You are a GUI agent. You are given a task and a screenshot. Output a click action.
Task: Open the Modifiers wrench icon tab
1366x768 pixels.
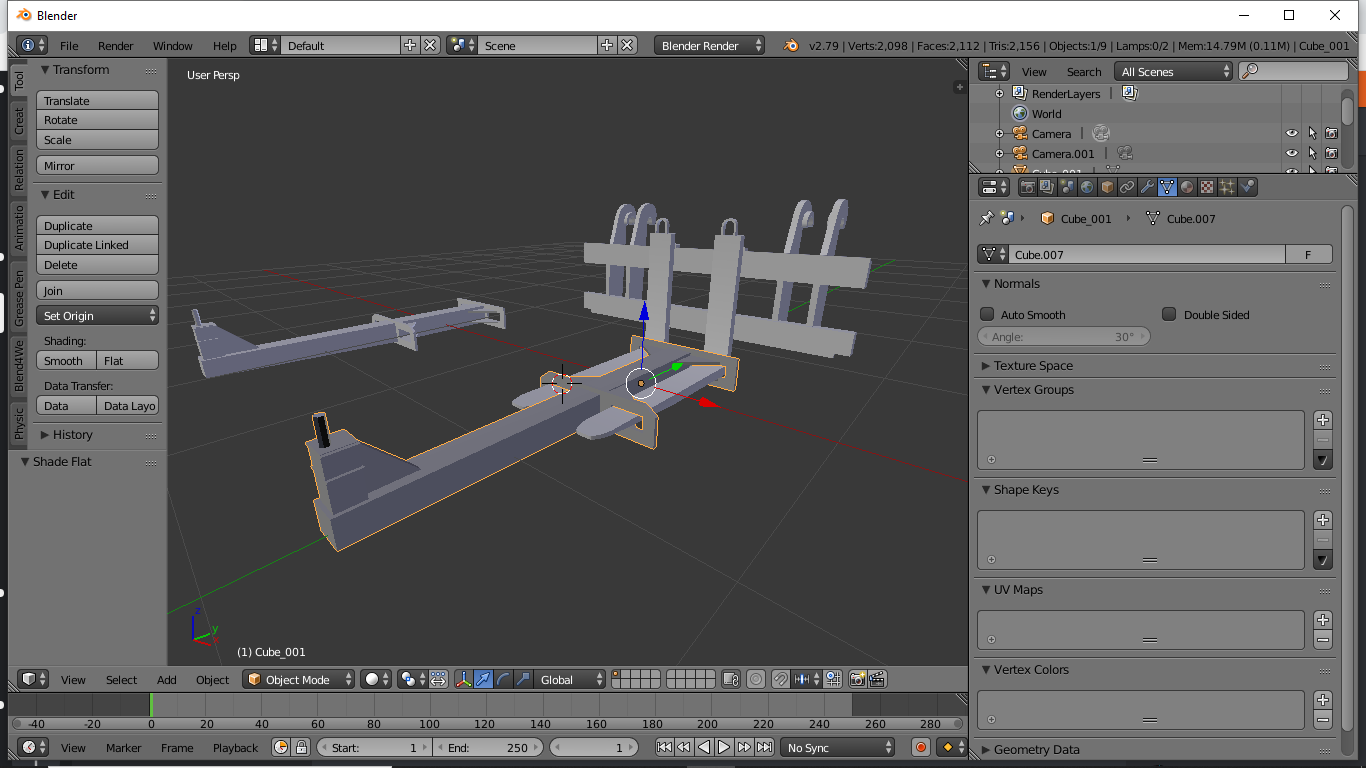1147,187
